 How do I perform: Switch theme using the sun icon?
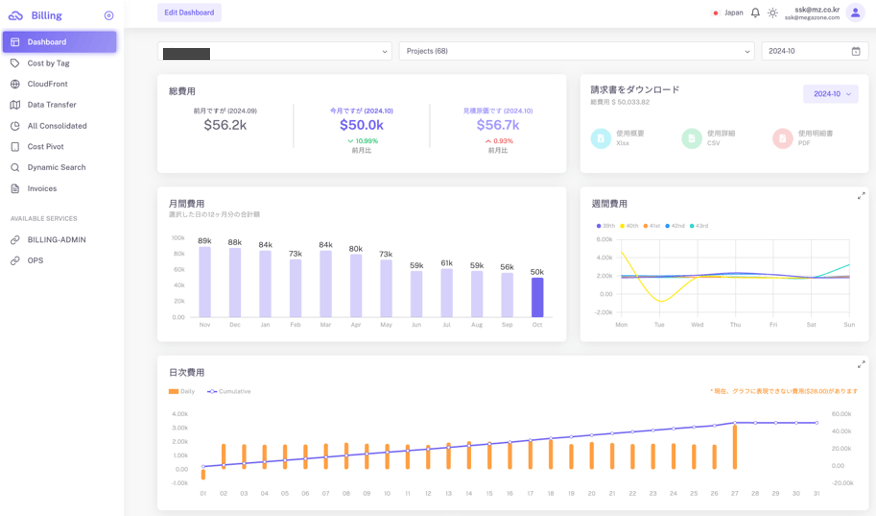[x=773, y=12]
